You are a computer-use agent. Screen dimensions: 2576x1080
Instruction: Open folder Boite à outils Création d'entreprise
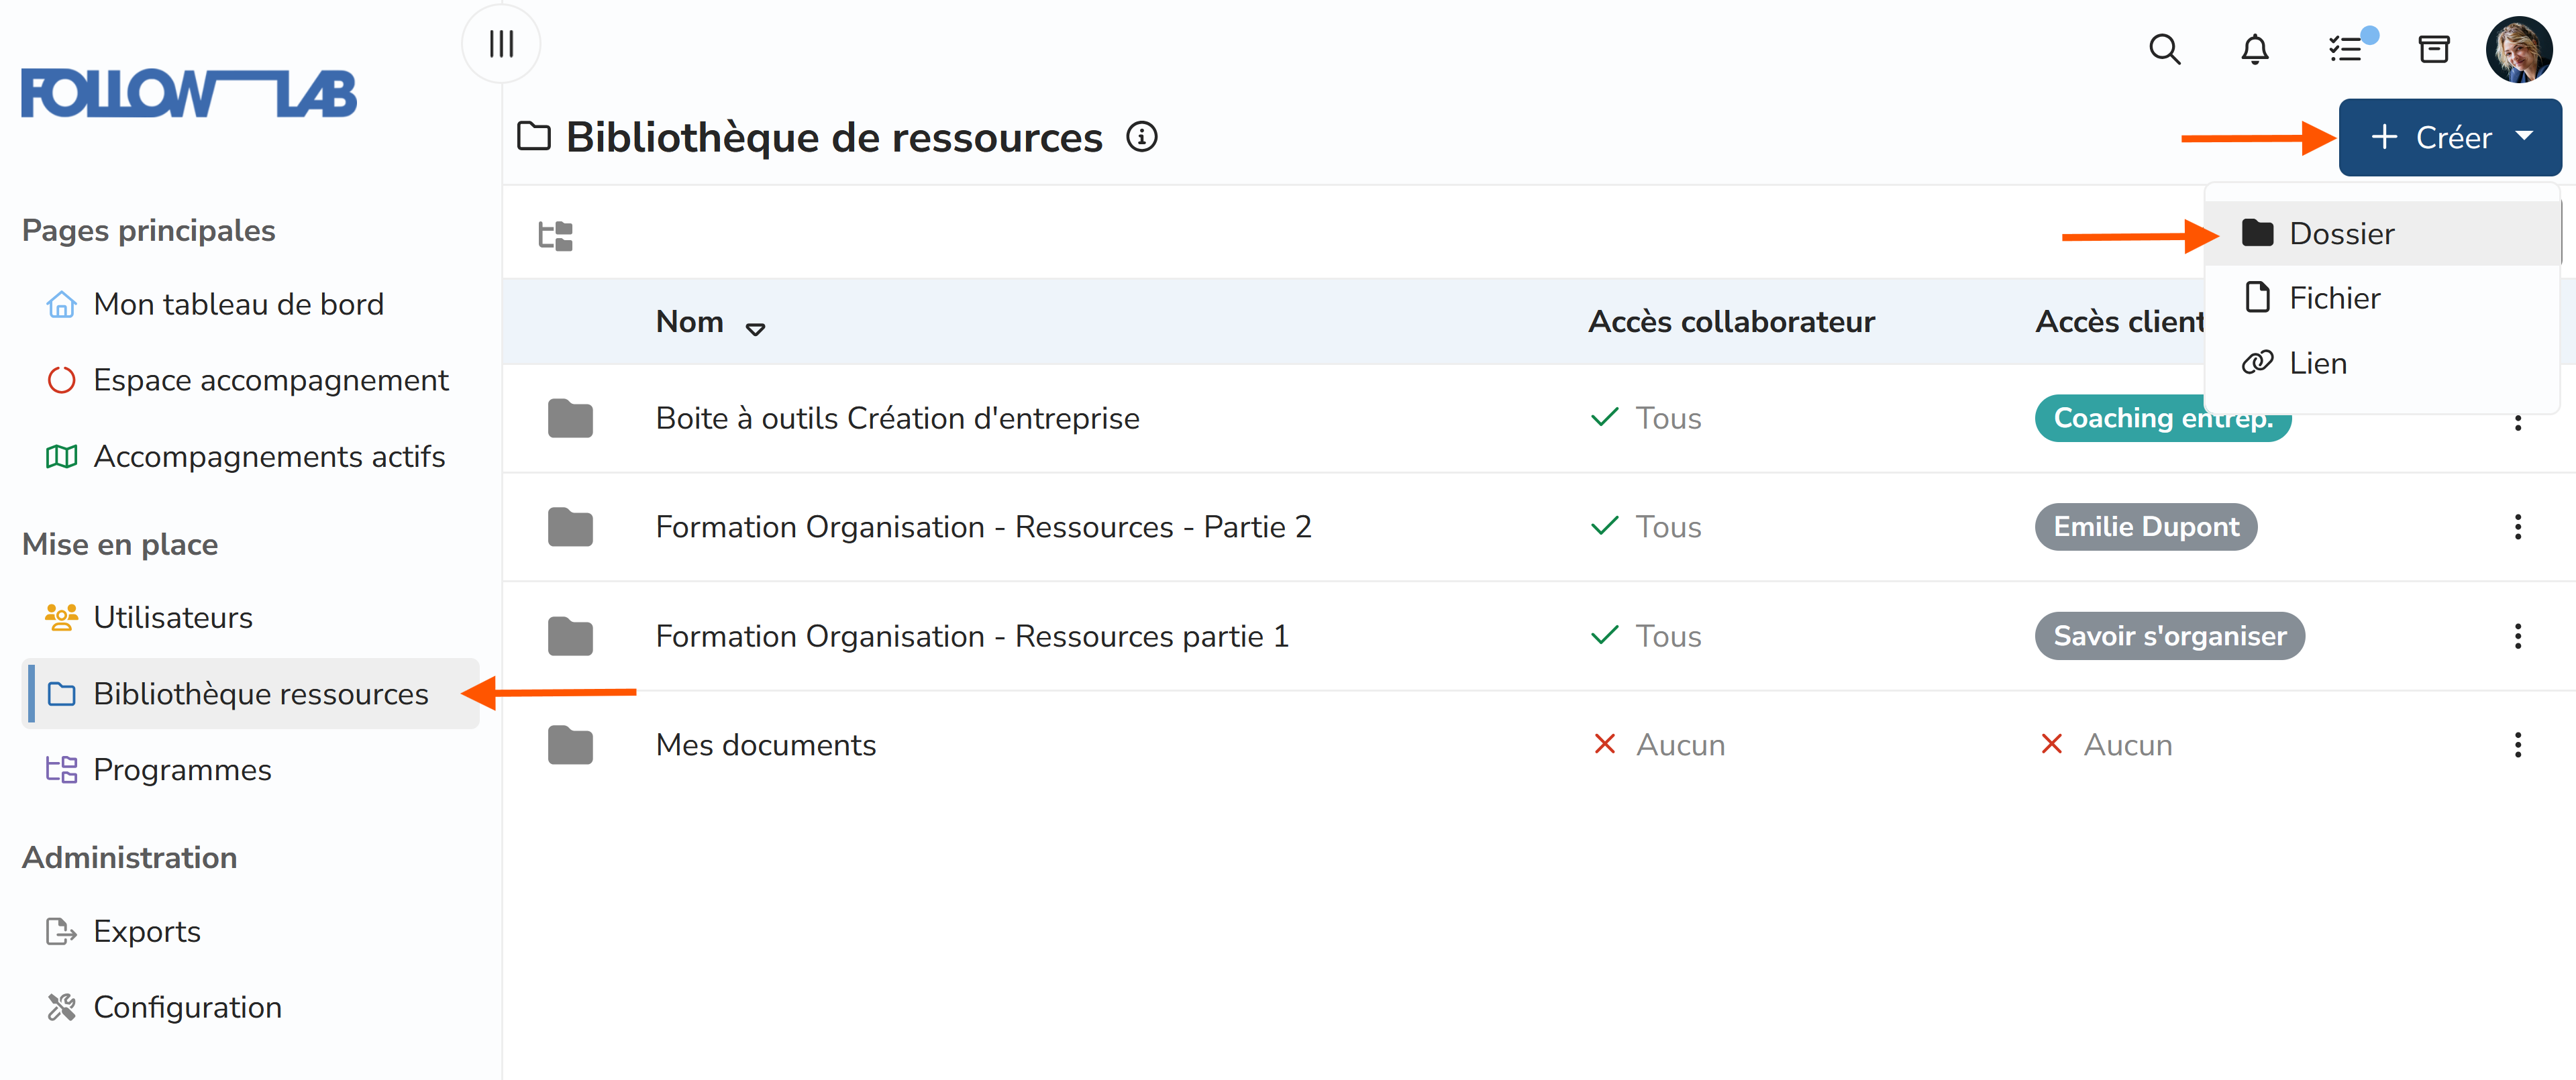coord(897,418)
